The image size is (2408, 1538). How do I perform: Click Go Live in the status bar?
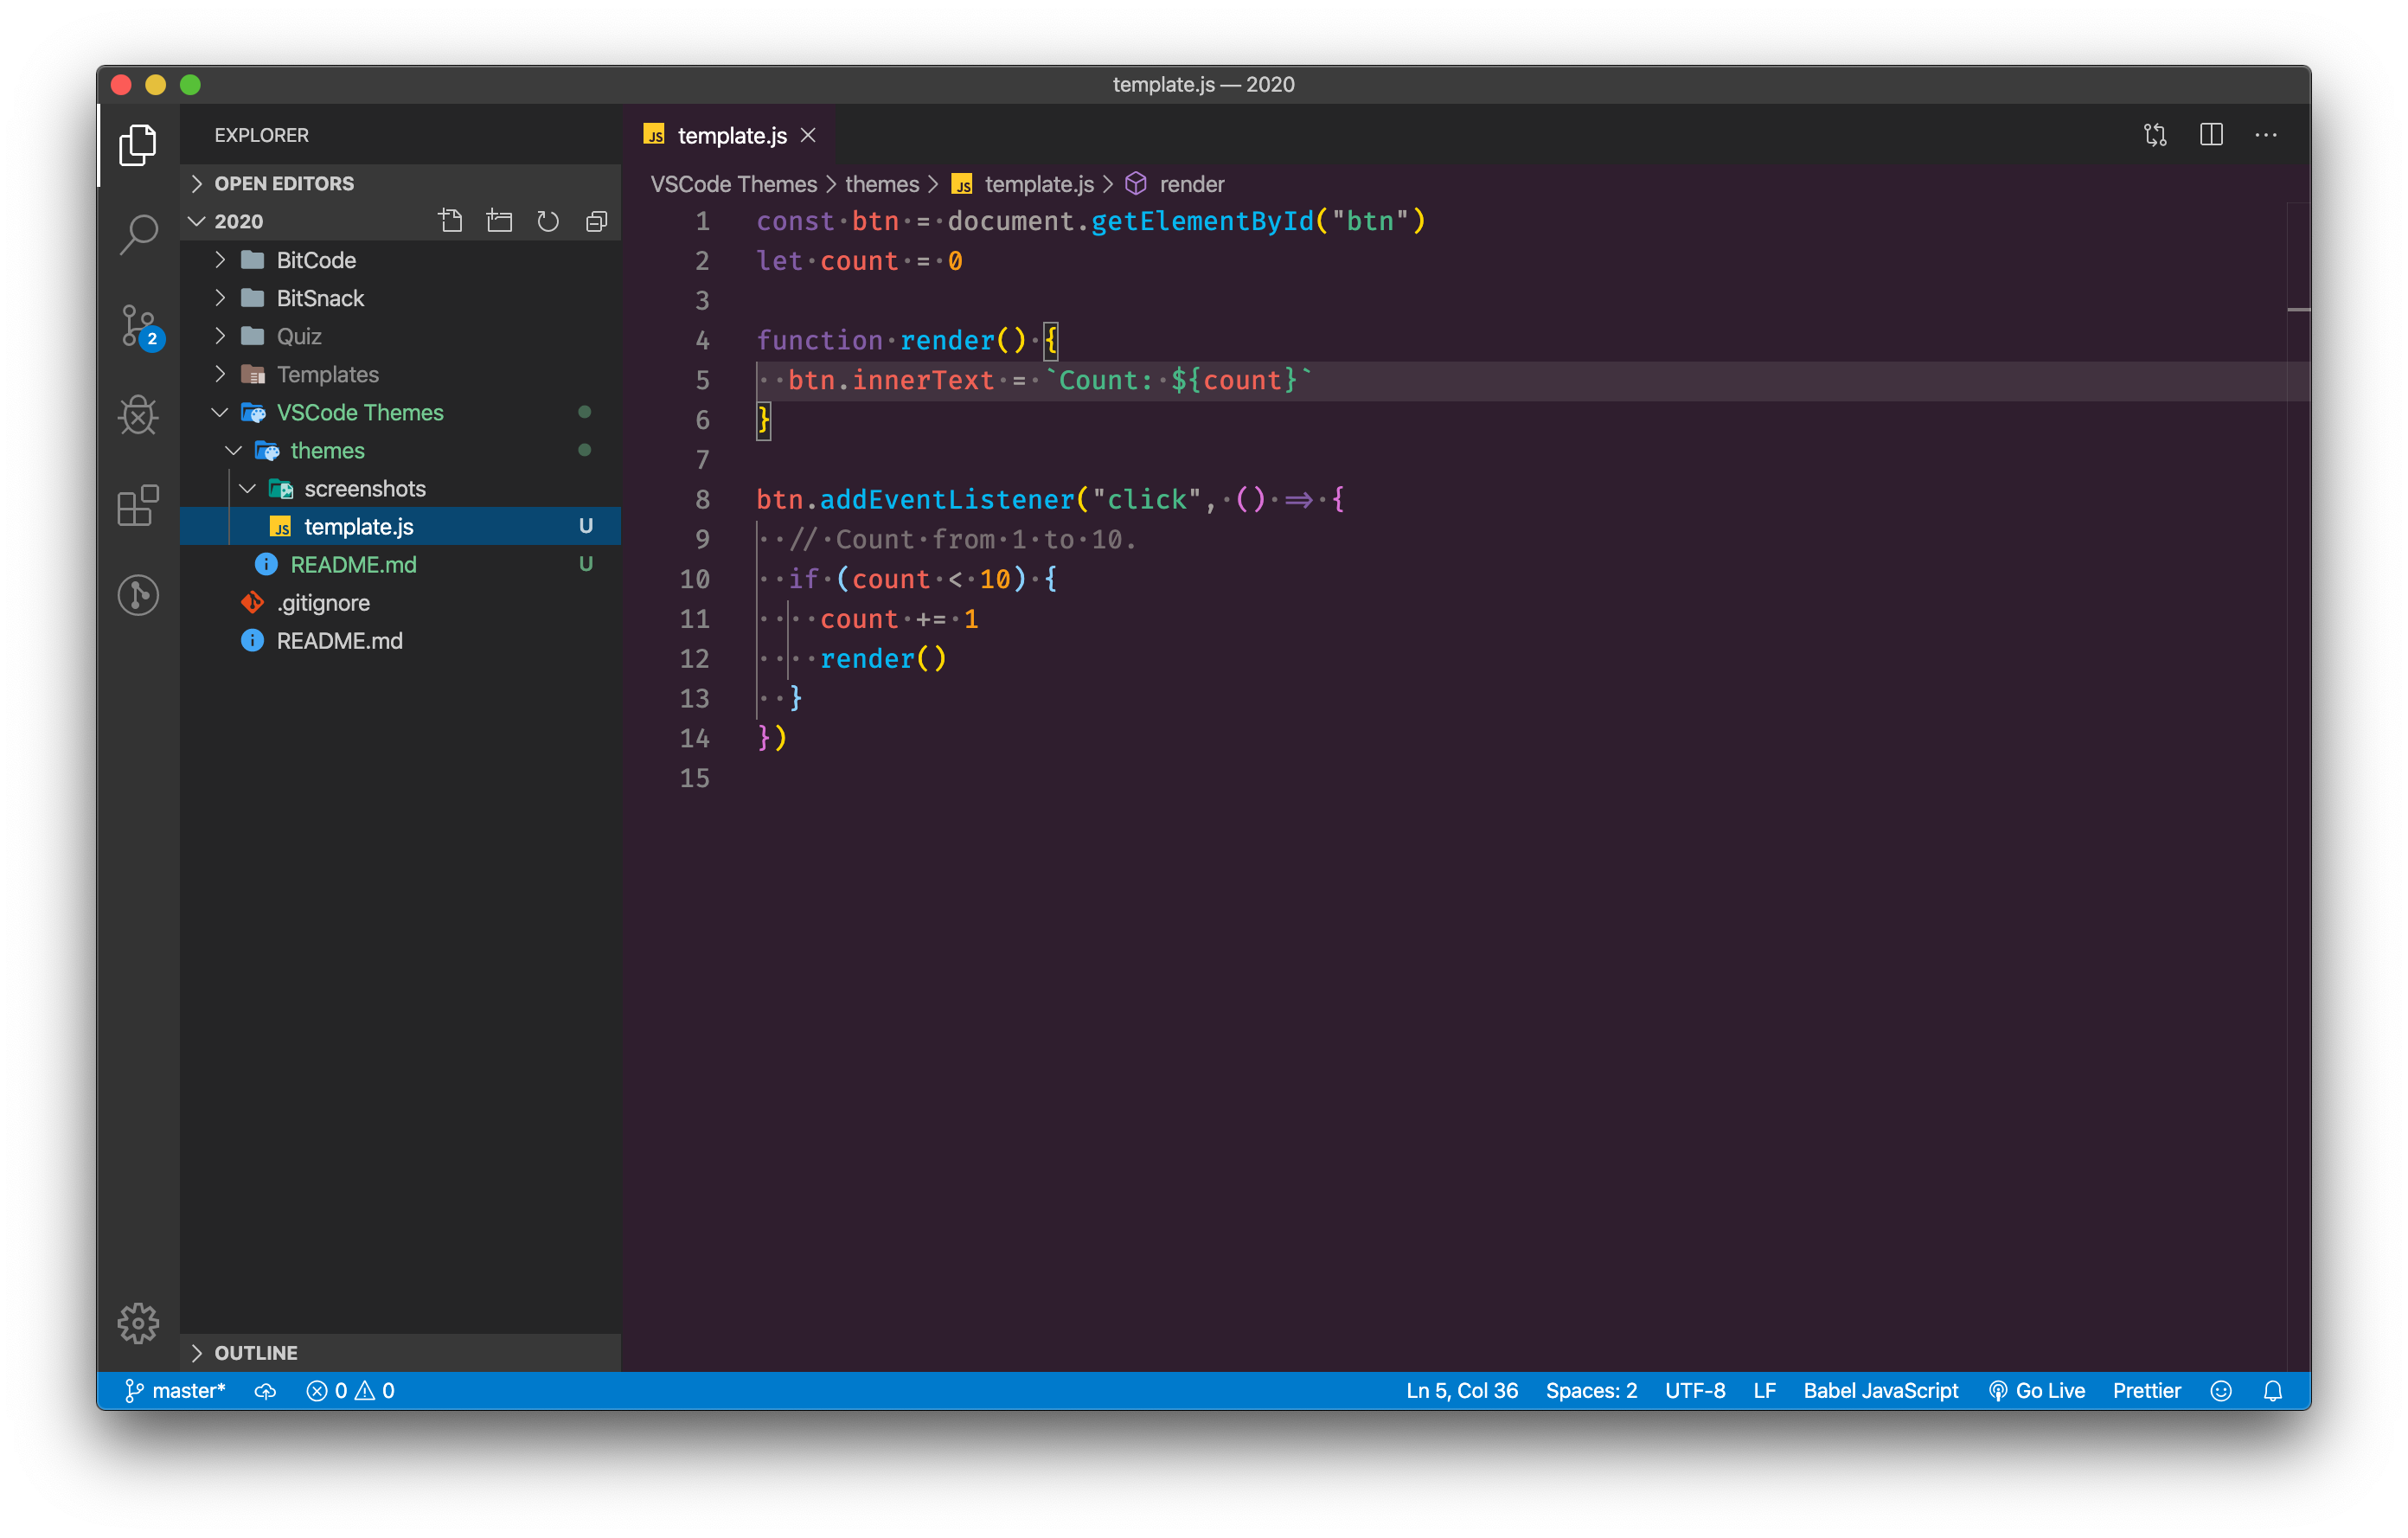[x=2037, y=1390]
